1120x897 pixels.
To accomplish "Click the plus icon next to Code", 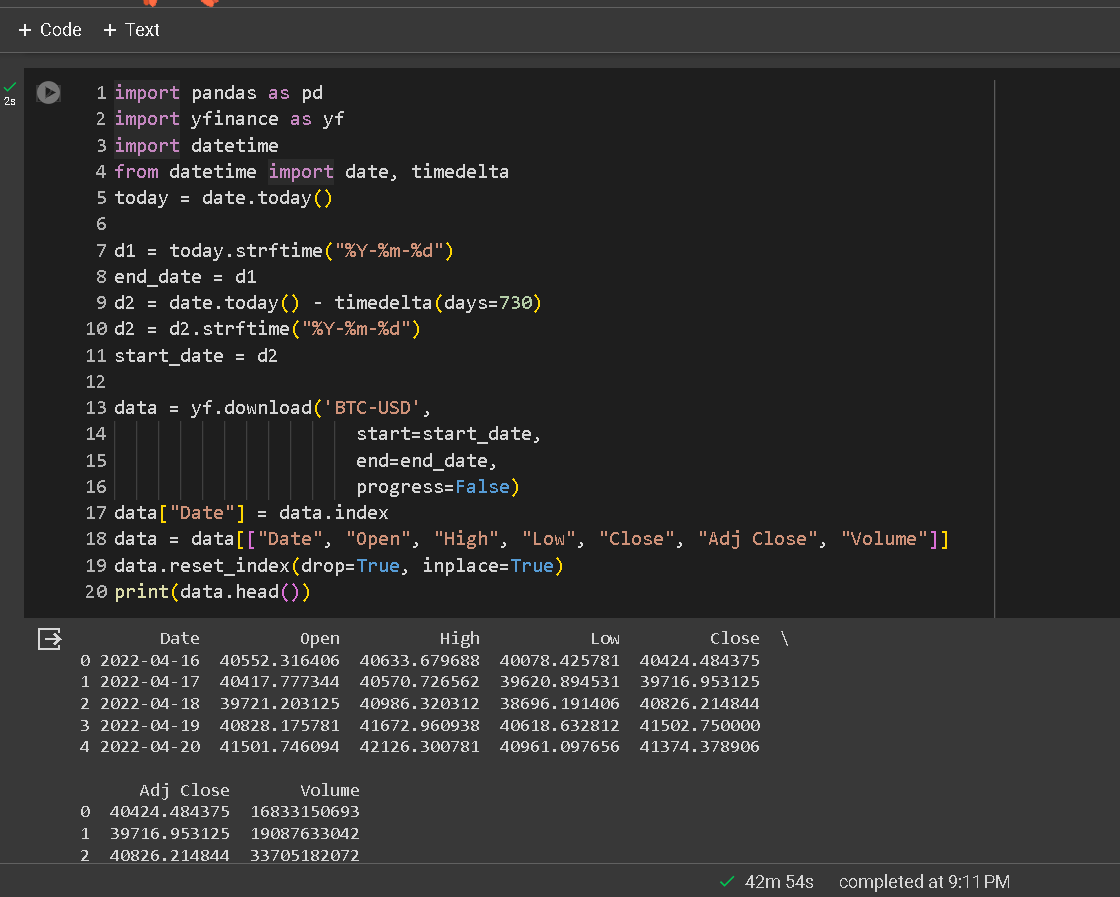I will 25,30.
